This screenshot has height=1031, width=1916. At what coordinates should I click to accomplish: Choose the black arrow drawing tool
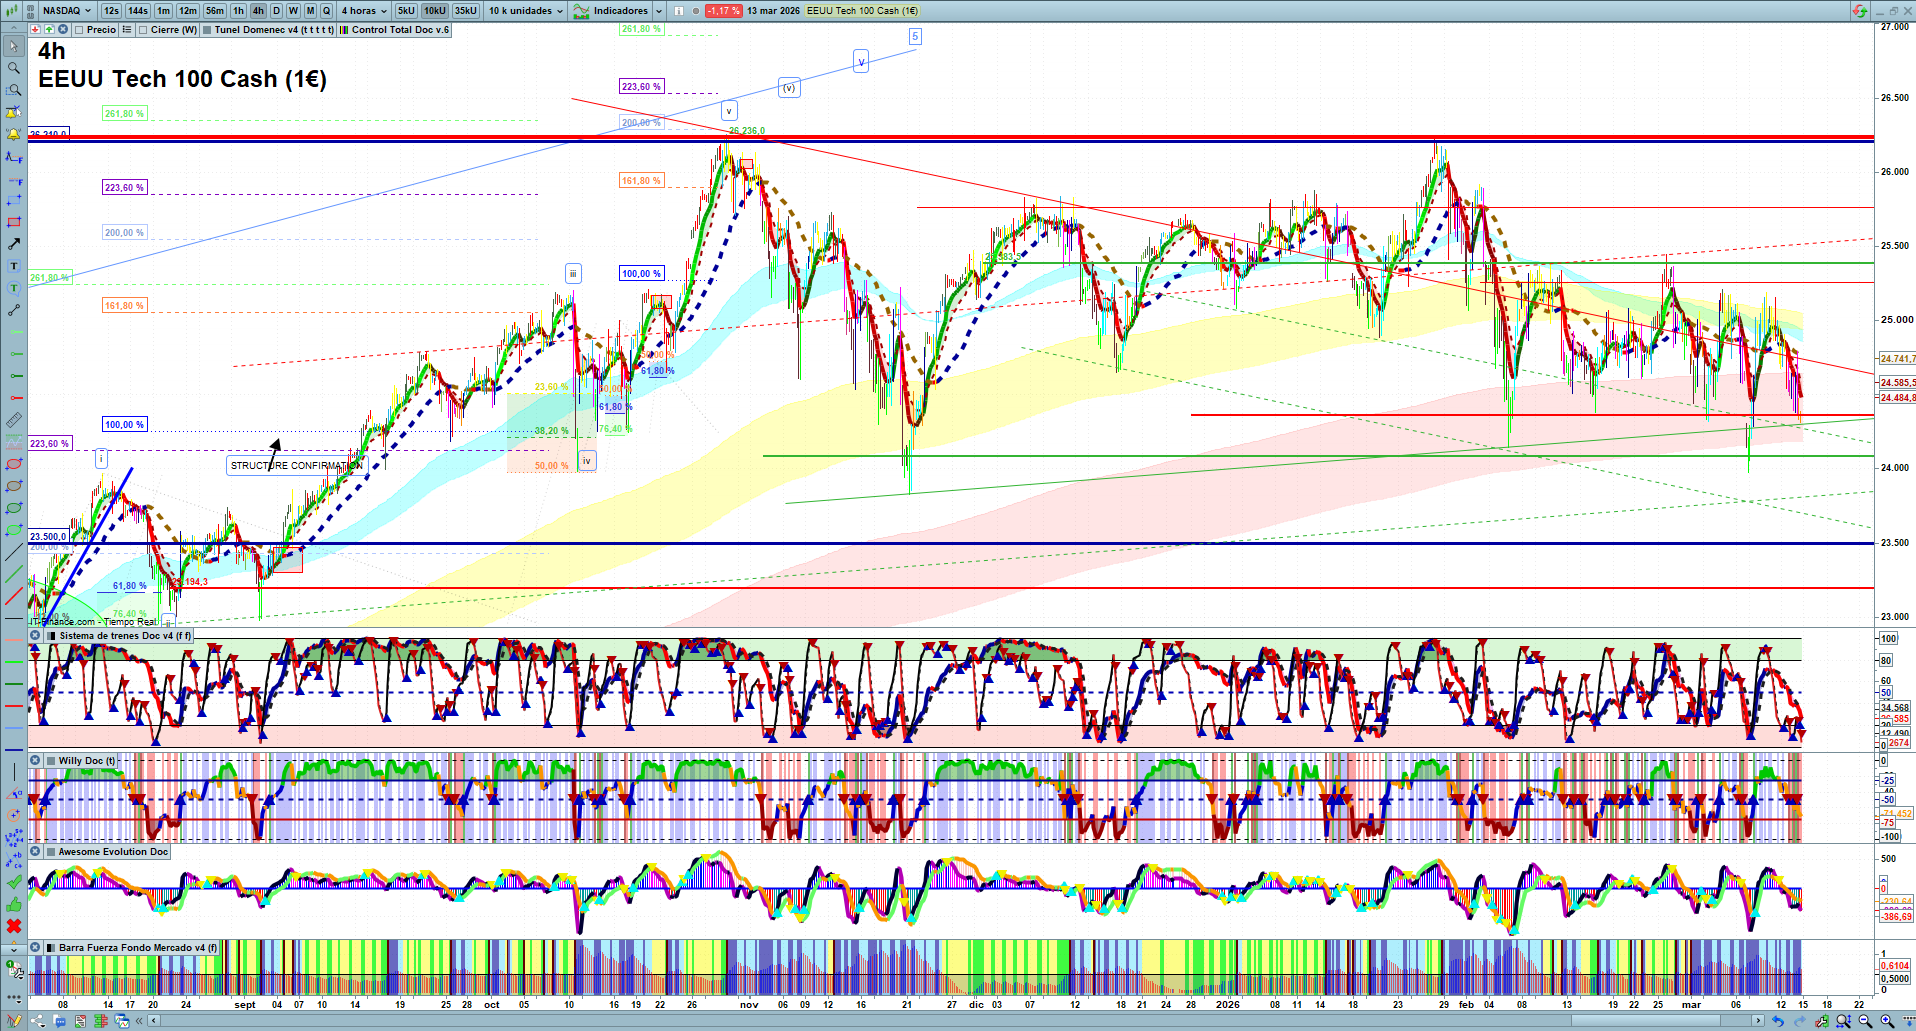coord(14,244)
